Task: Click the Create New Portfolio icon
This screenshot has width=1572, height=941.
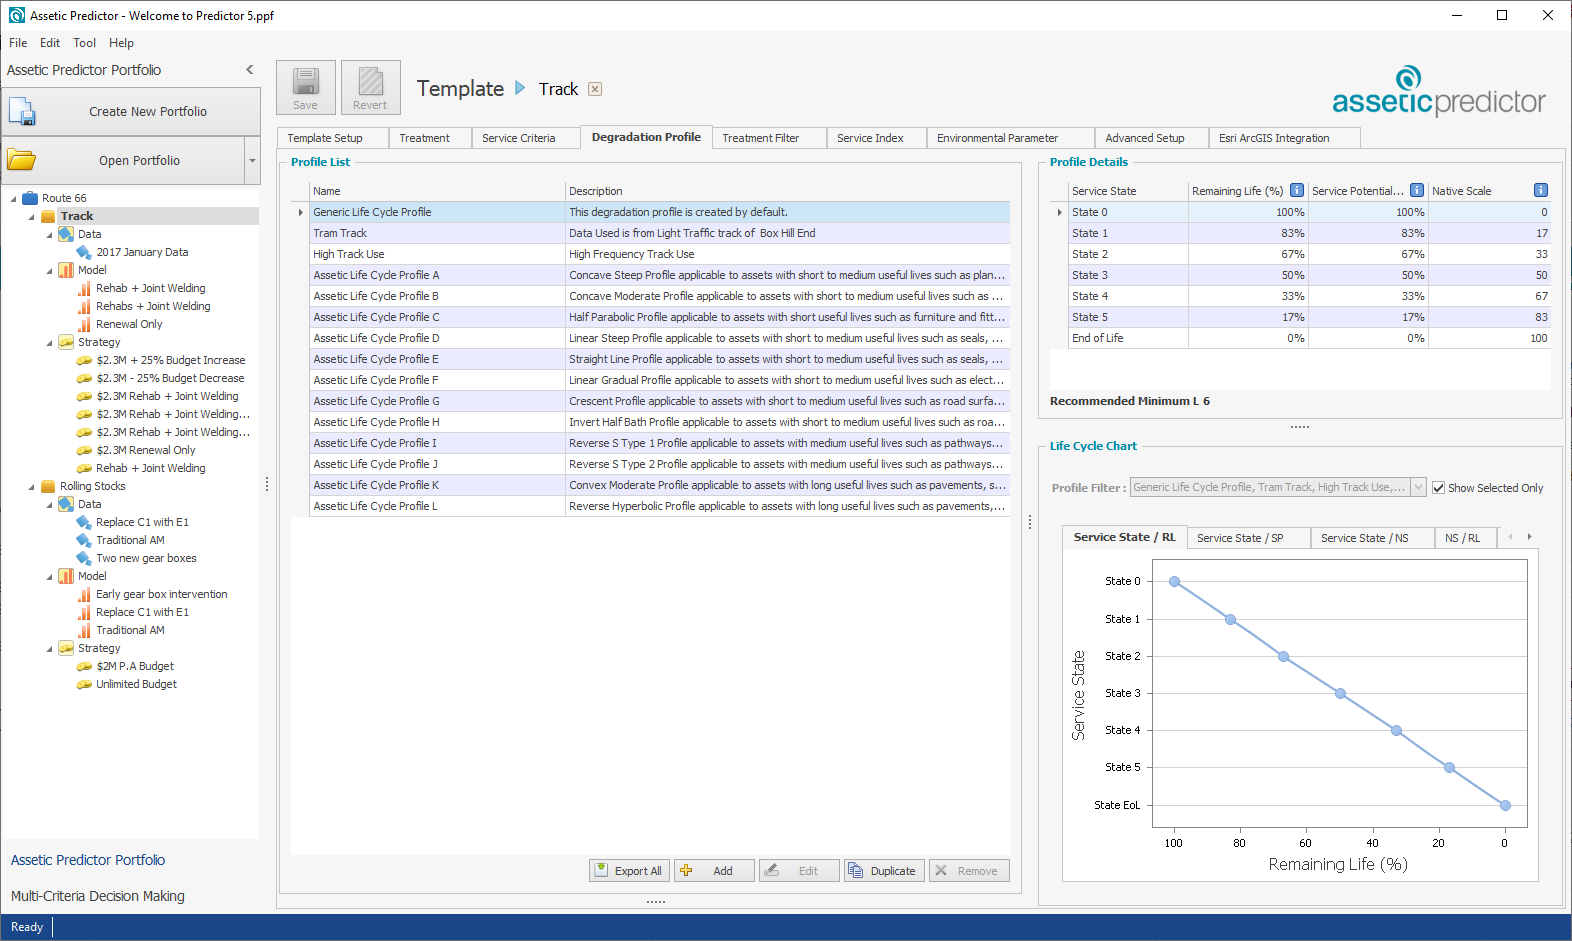Action: (x=23, y=112)
